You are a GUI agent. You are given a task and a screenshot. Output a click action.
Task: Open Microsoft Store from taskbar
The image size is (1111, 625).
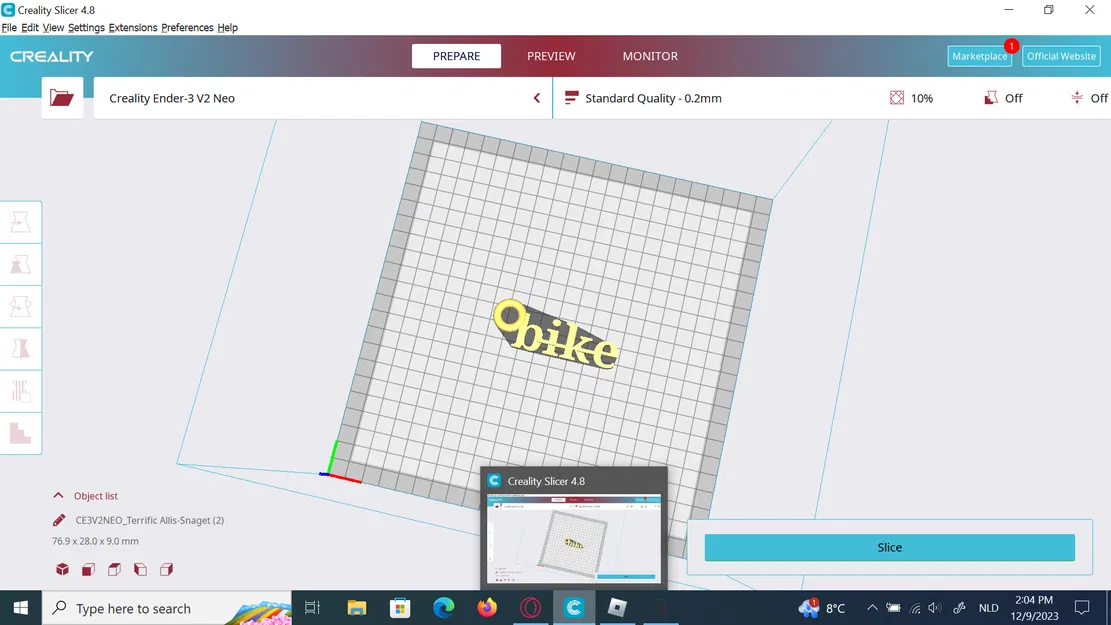[x=400, y=608]
